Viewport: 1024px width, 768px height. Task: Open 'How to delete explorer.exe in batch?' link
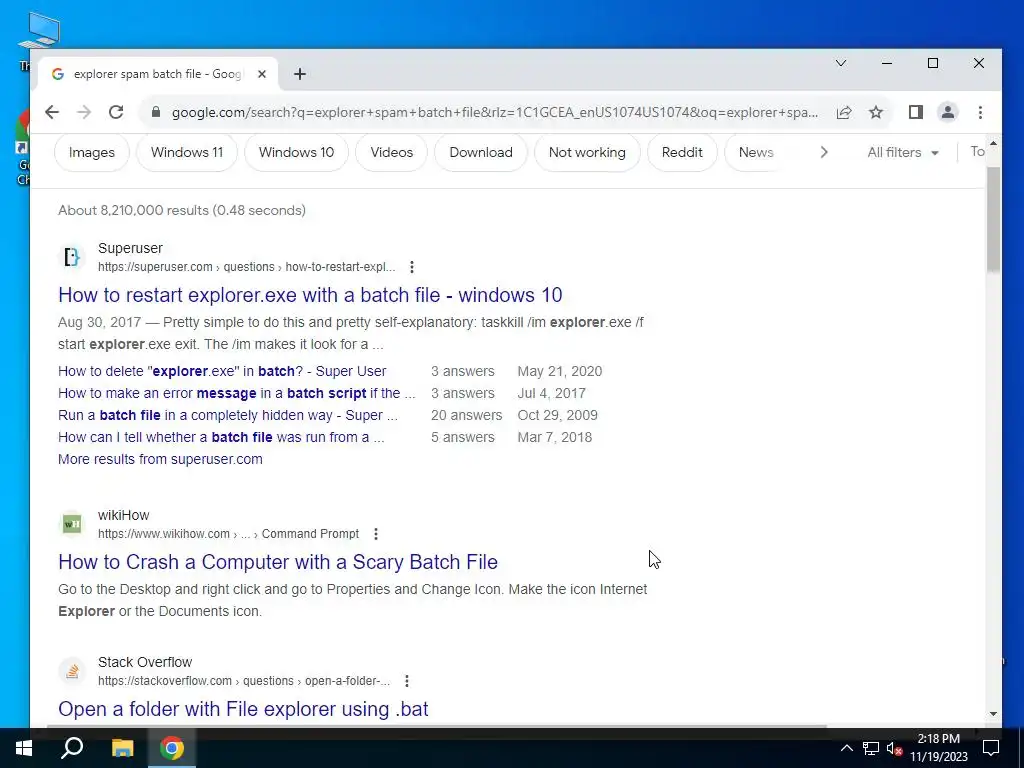(x=222, y=371)
